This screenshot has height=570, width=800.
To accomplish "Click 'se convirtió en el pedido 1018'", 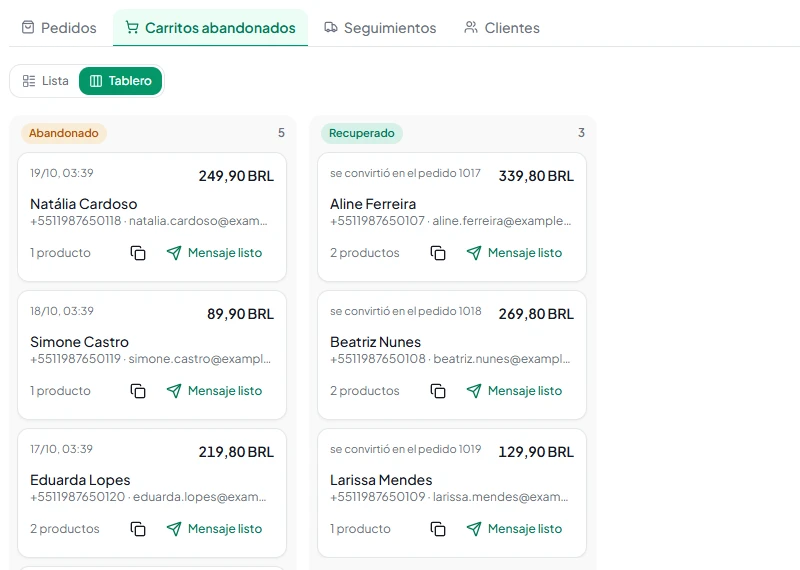I will 406,311.
